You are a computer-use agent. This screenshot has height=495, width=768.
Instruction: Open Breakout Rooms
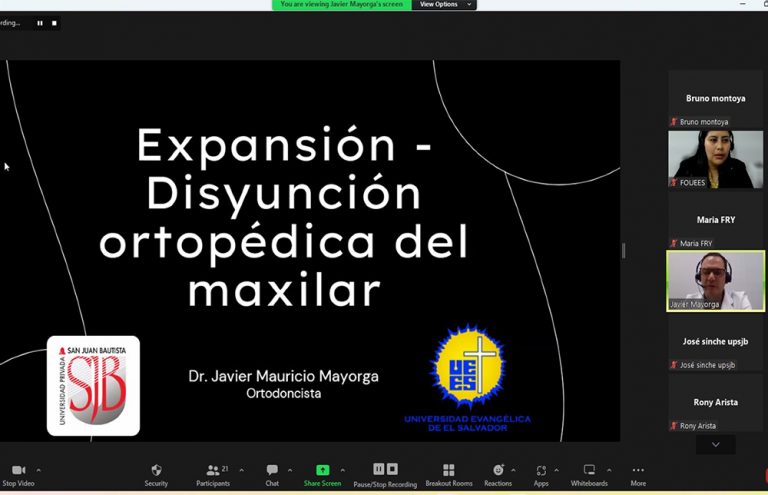pos(449,470)
